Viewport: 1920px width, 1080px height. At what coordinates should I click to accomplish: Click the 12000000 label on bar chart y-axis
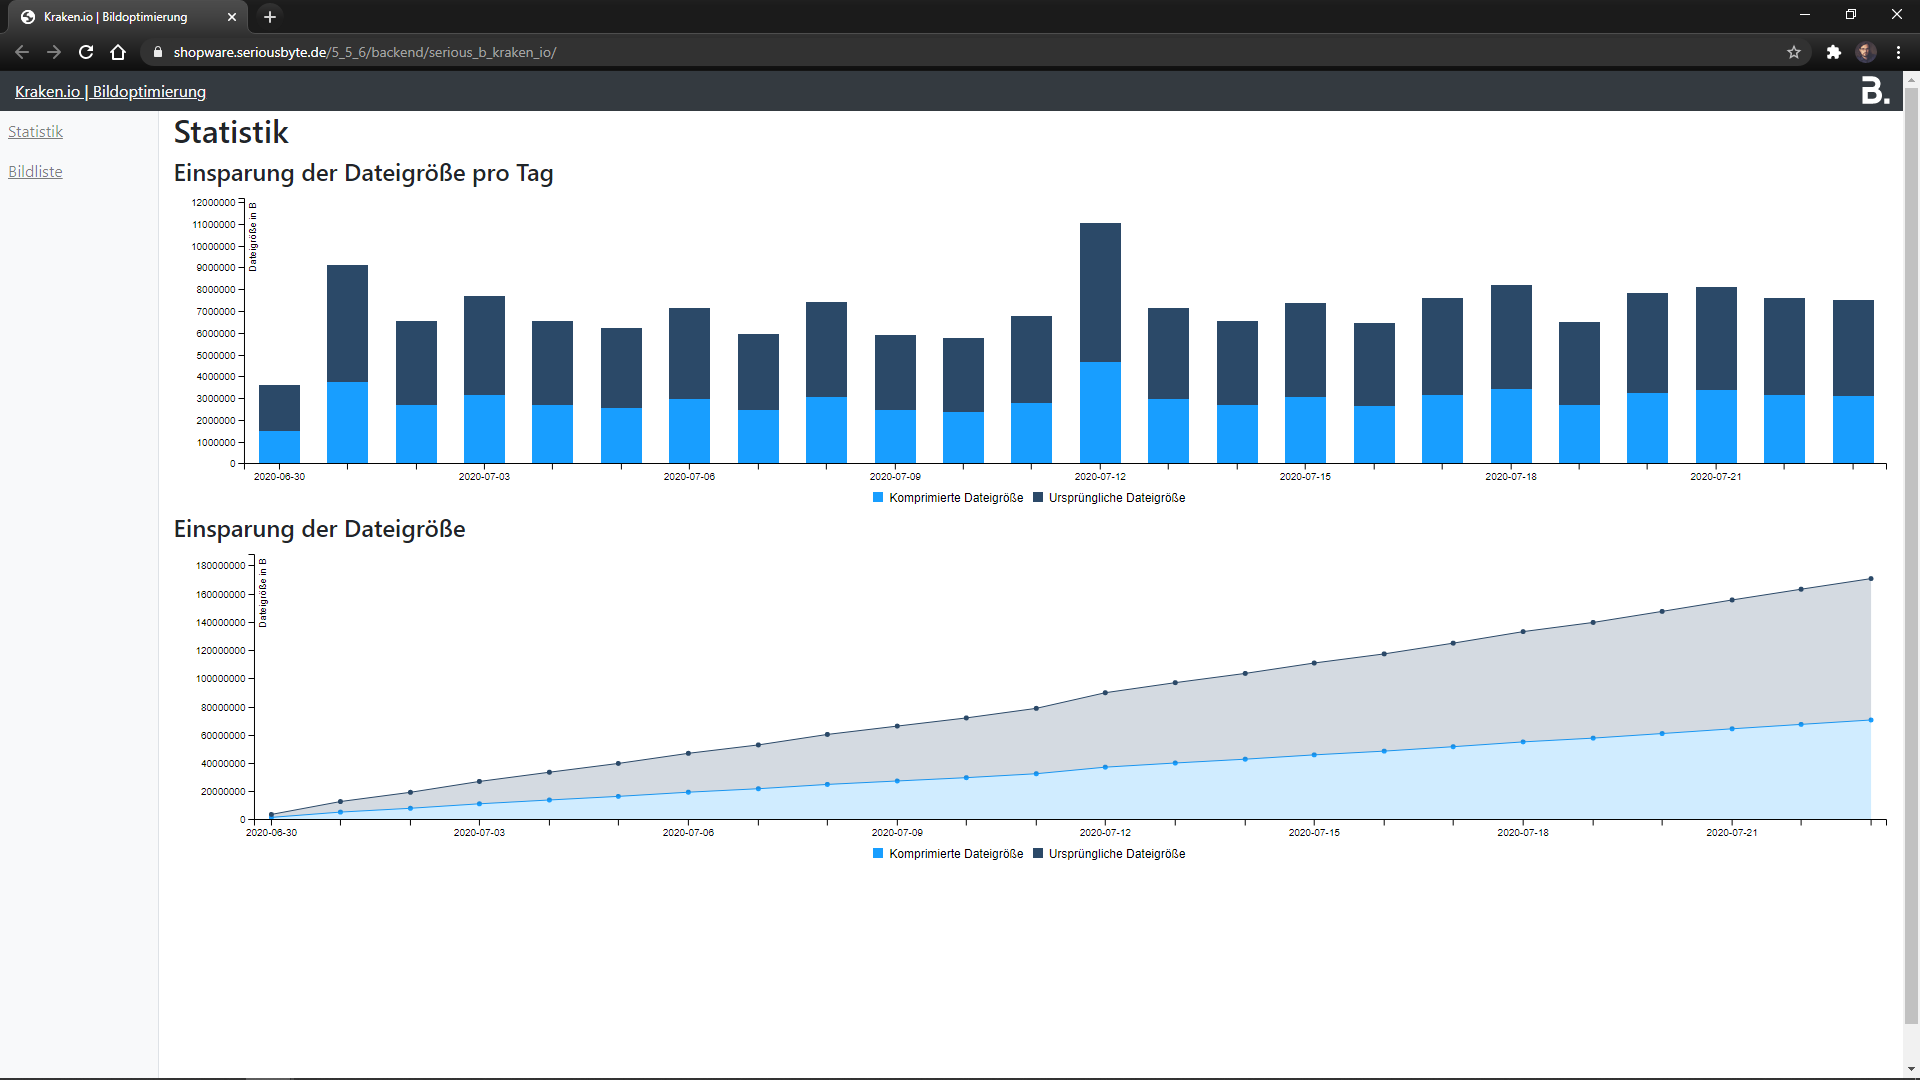[213, 203]
